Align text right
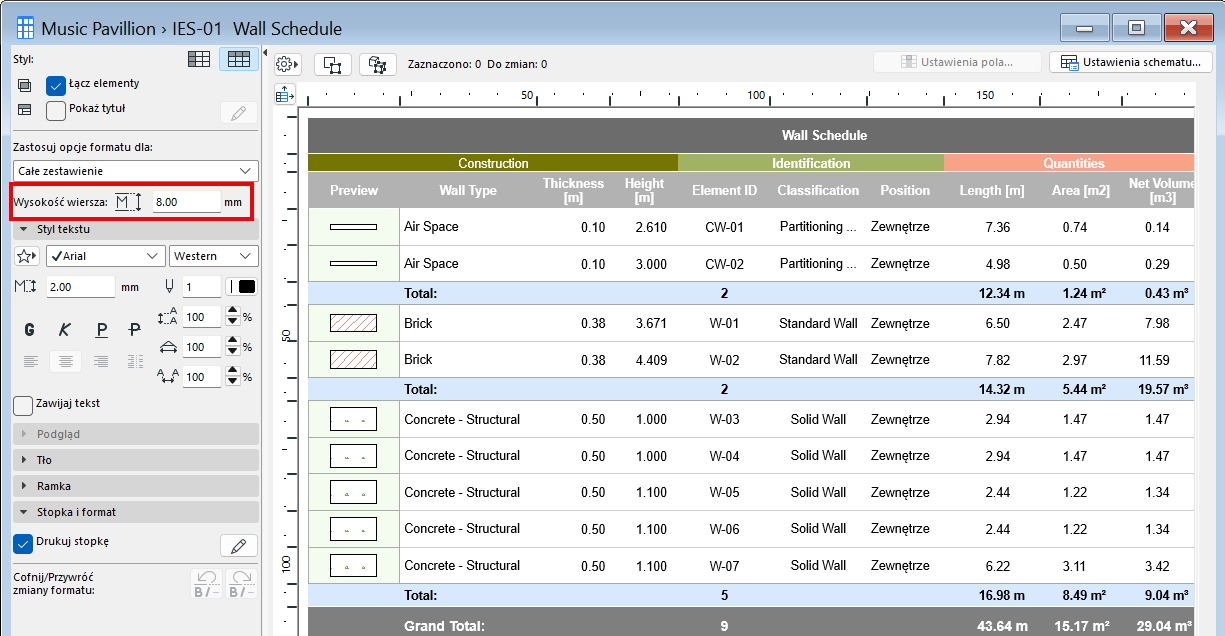The width and height of the screenshot is (1225, 636). (x=100, y=361)
